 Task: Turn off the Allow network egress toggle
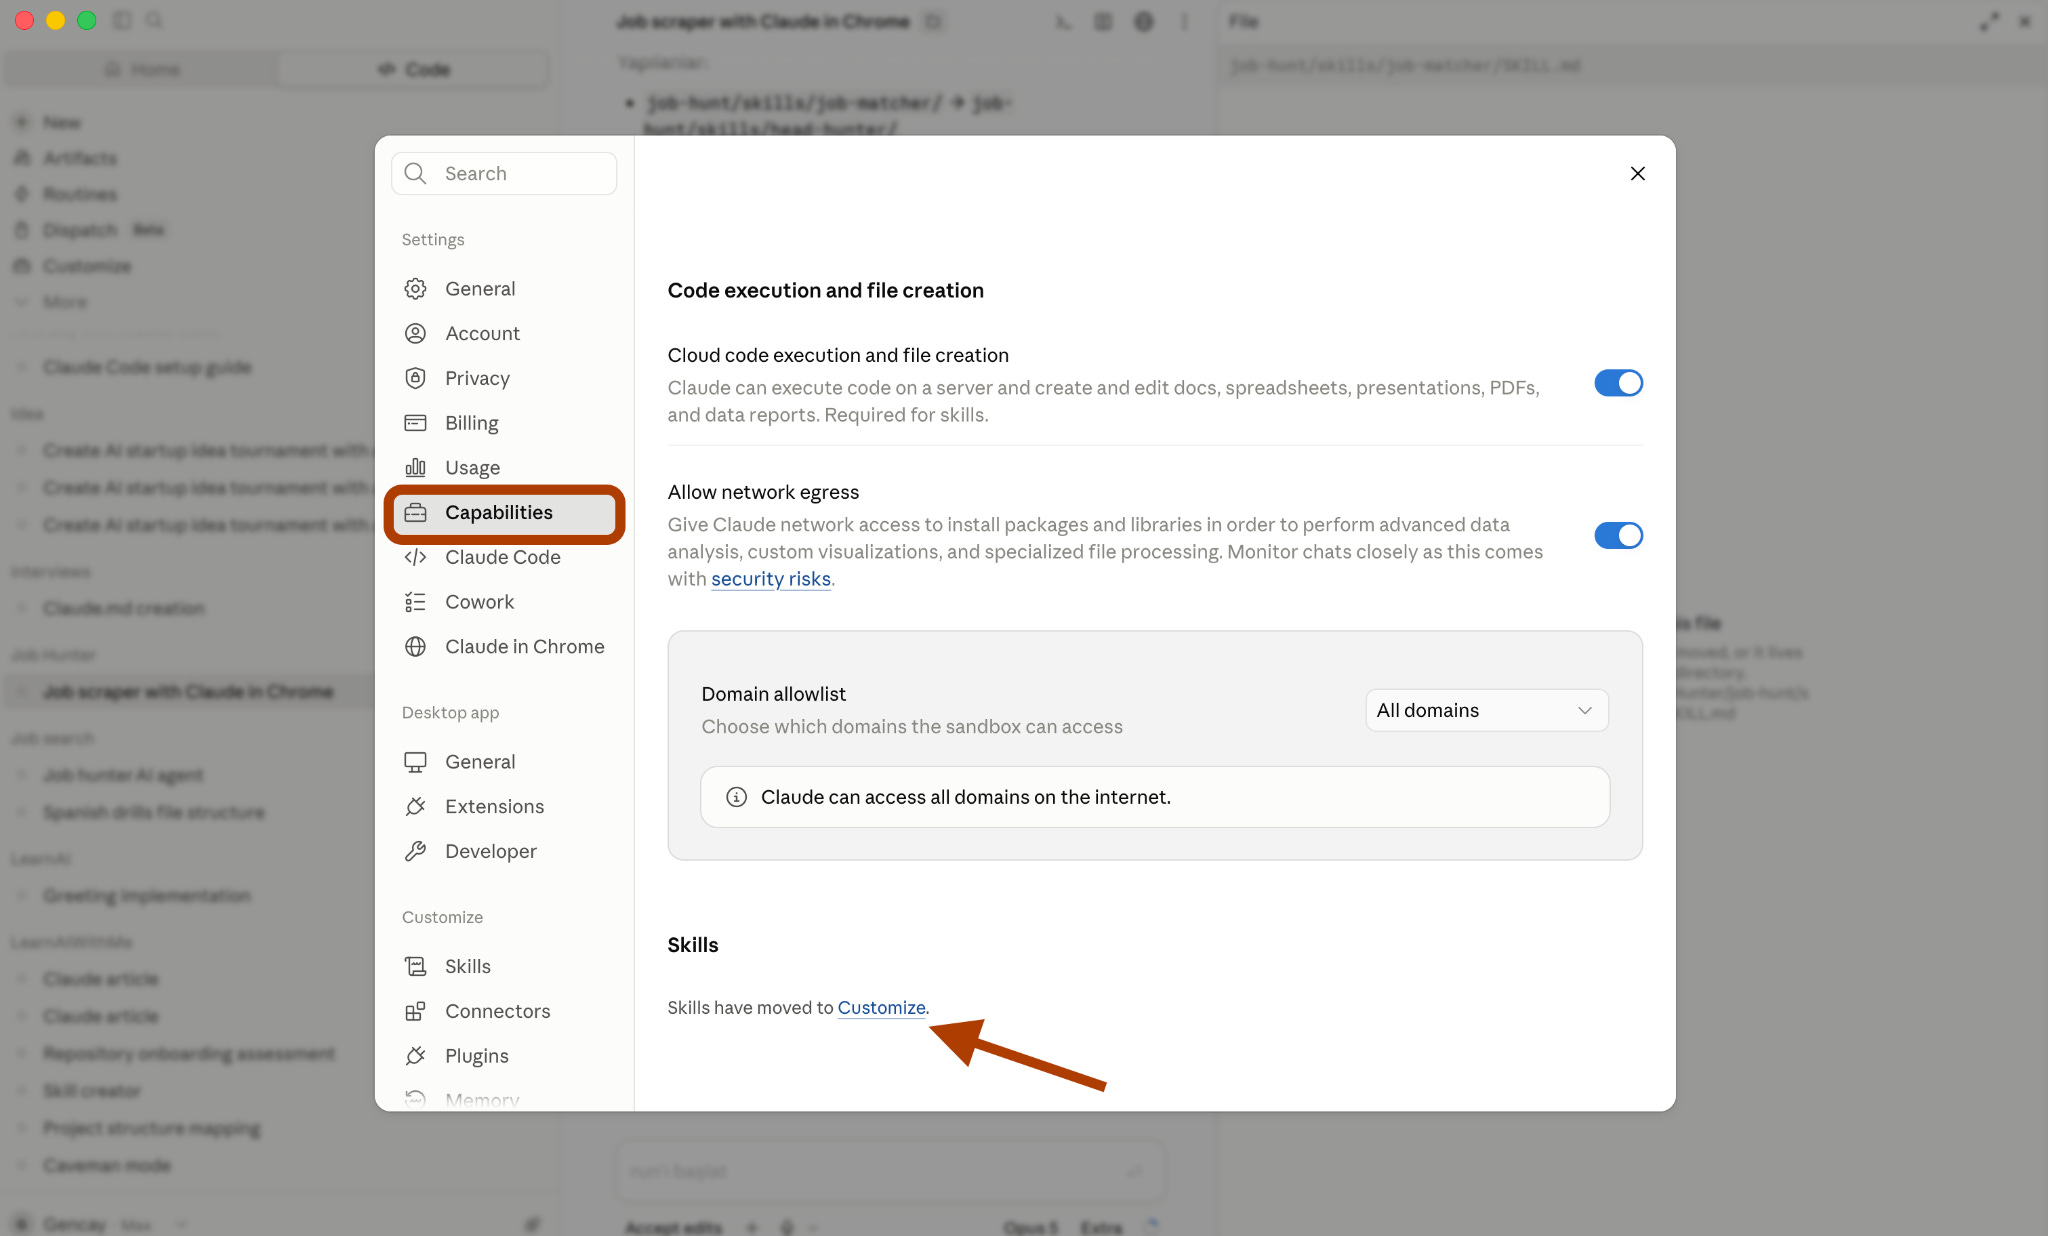click(x=1618, y=536)
